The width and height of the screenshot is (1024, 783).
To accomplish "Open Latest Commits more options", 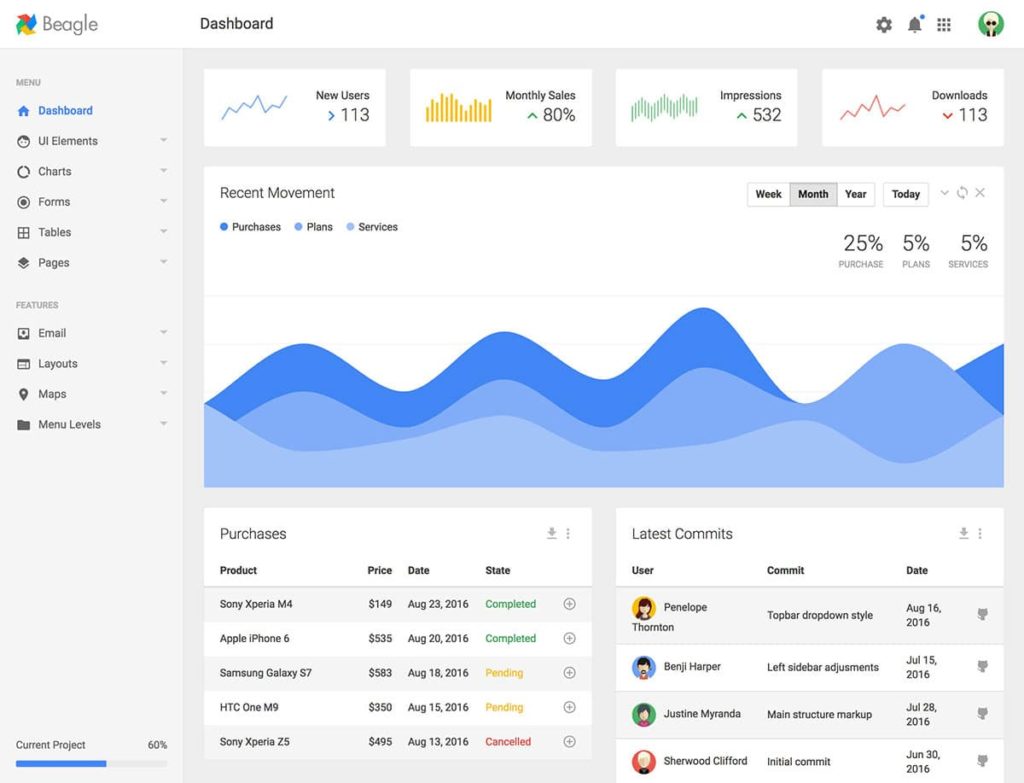I will click(980, 534).
